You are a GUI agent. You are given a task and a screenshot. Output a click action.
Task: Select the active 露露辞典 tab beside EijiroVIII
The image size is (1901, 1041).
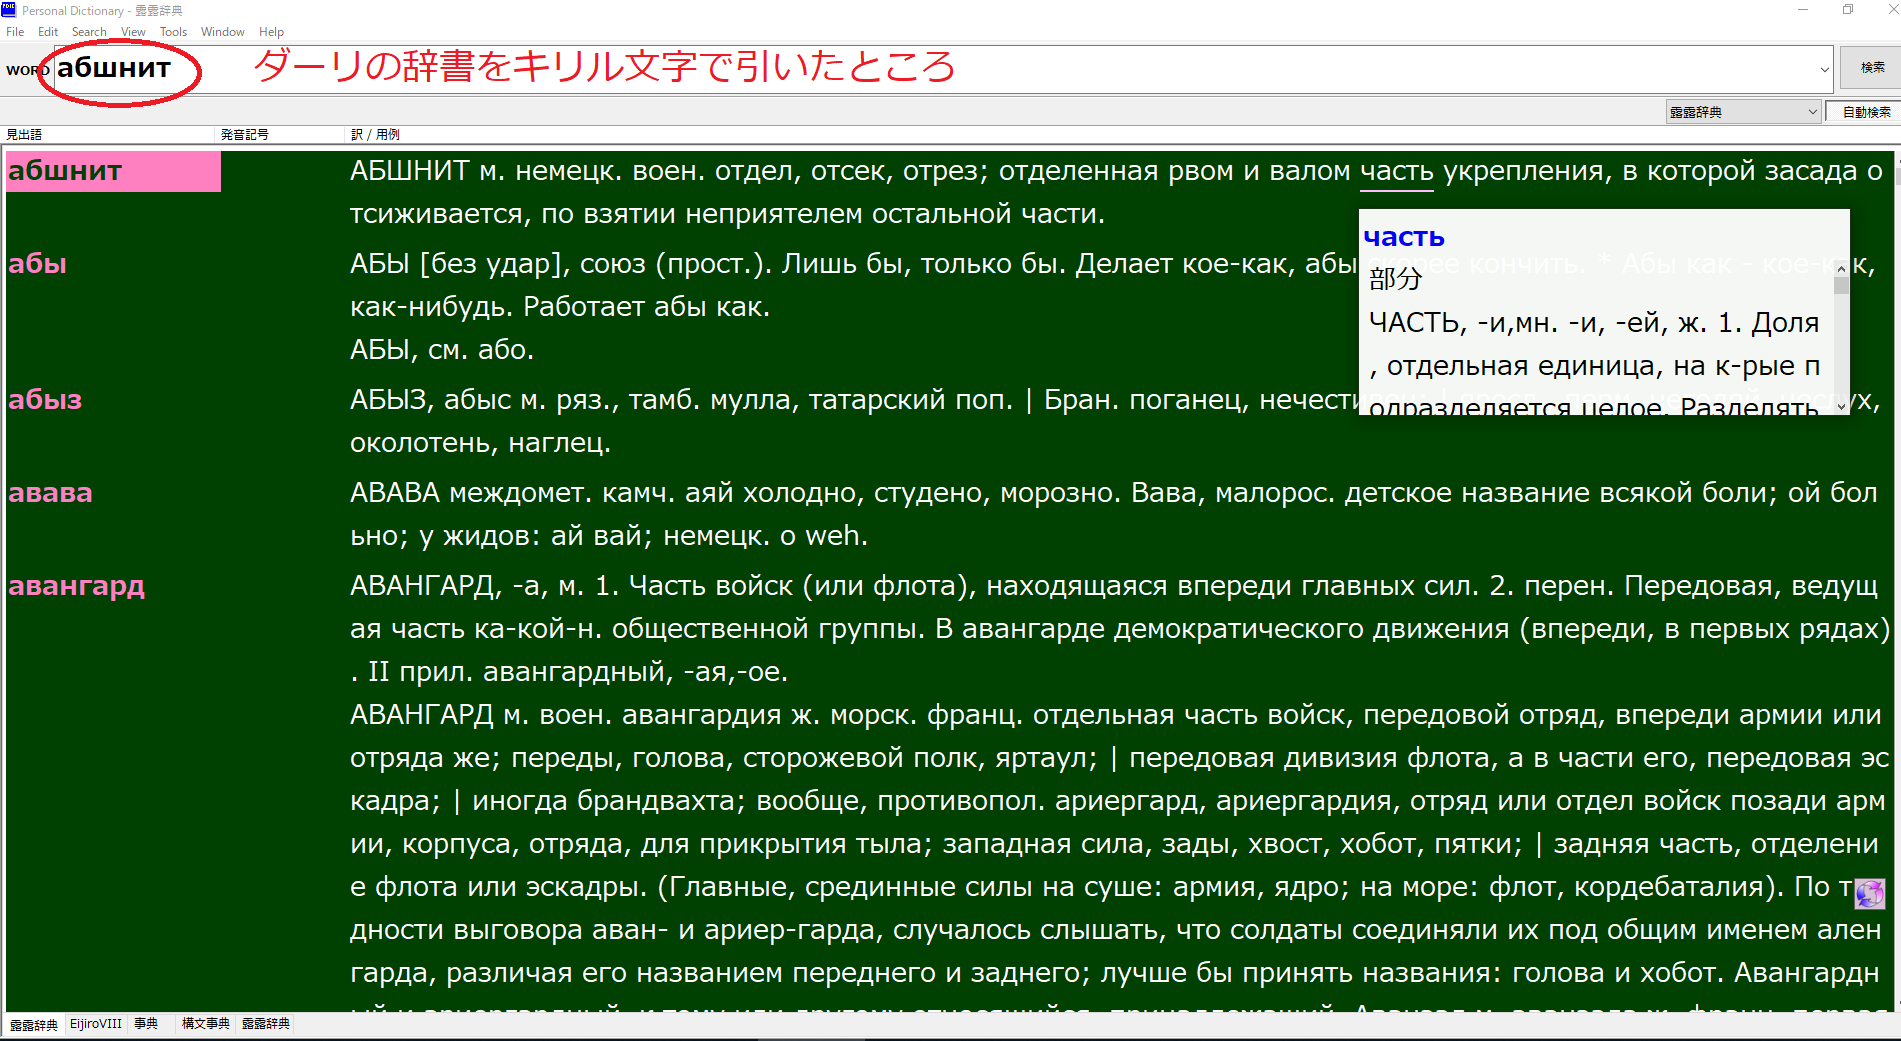(x=34, y=1025)
